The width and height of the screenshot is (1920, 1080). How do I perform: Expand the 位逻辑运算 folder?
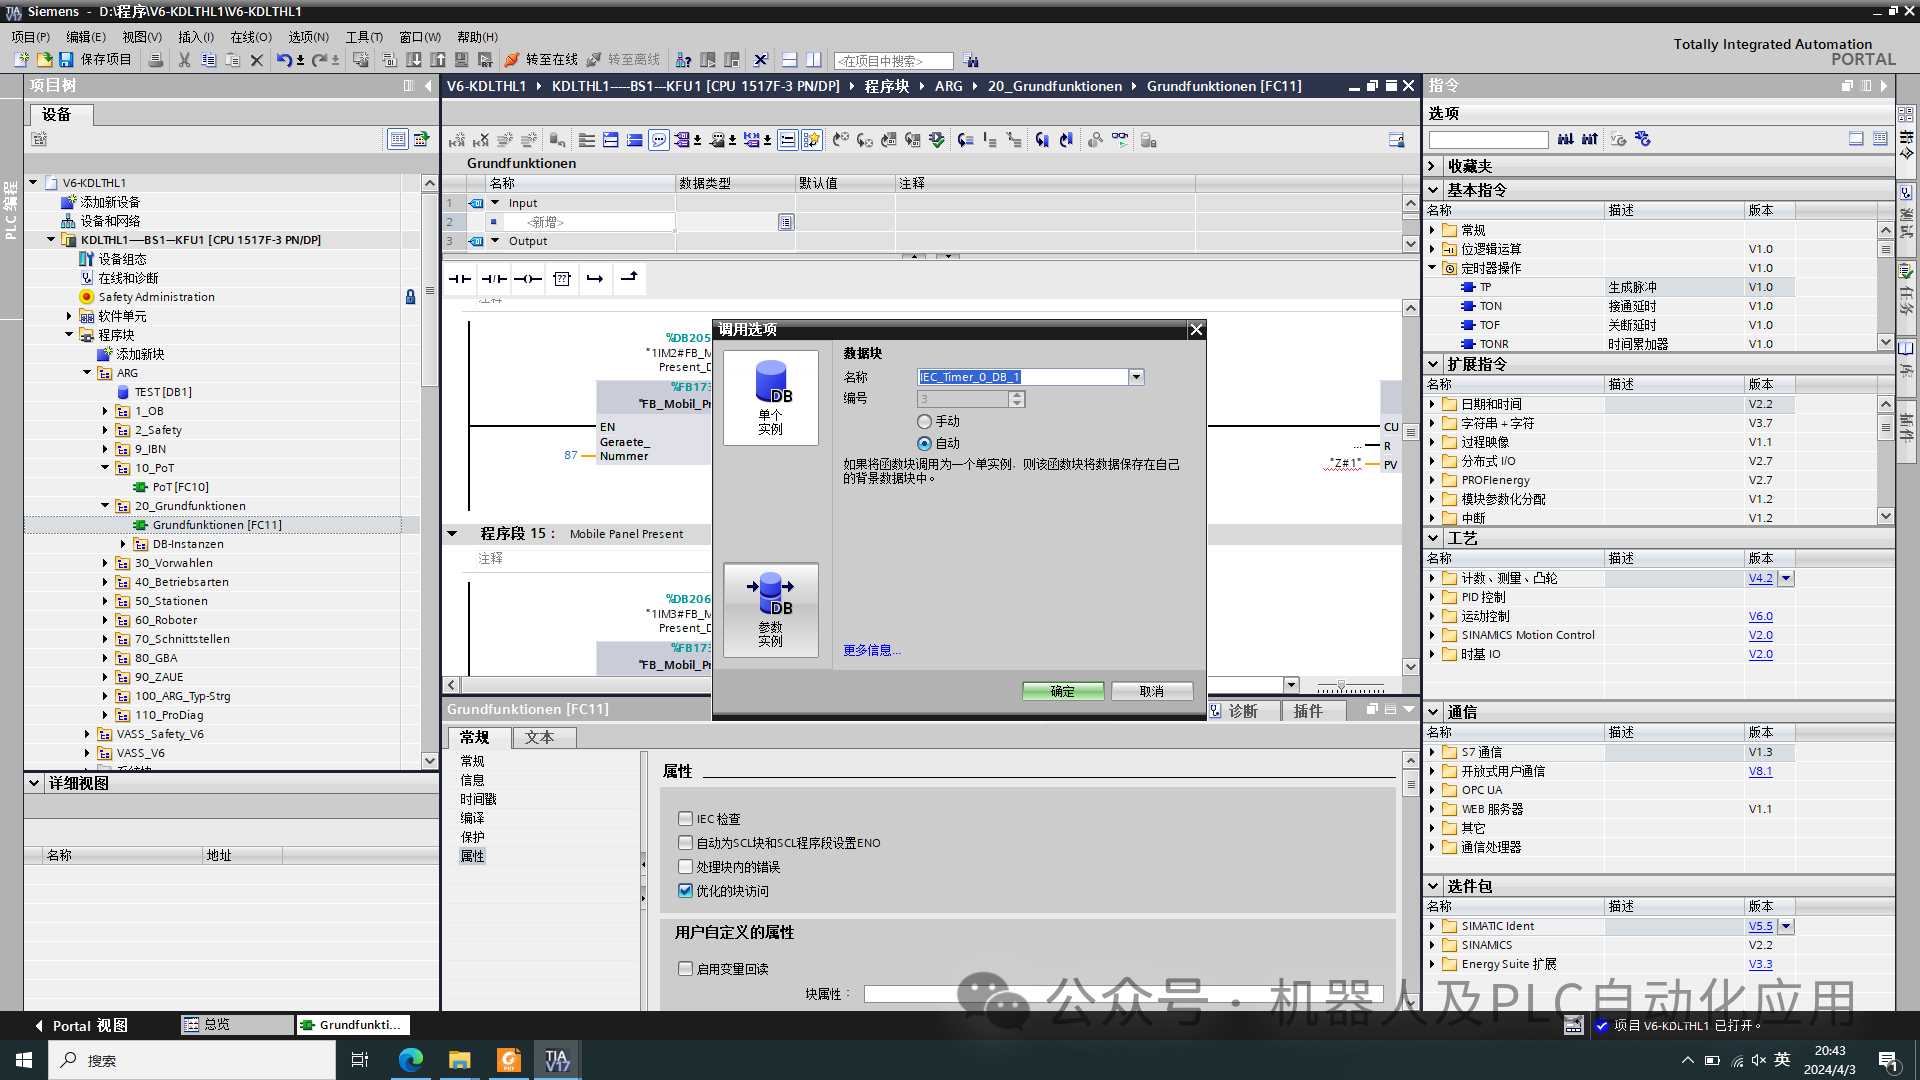coord(1432,249)
